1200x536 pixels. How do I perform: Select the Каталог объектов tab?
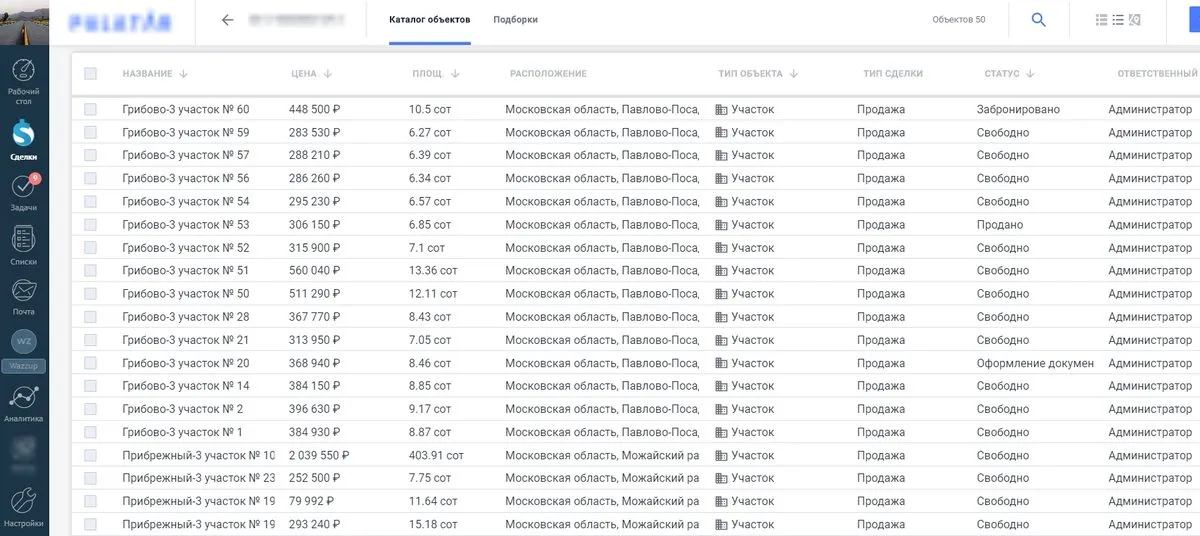(x=429, y=20)
